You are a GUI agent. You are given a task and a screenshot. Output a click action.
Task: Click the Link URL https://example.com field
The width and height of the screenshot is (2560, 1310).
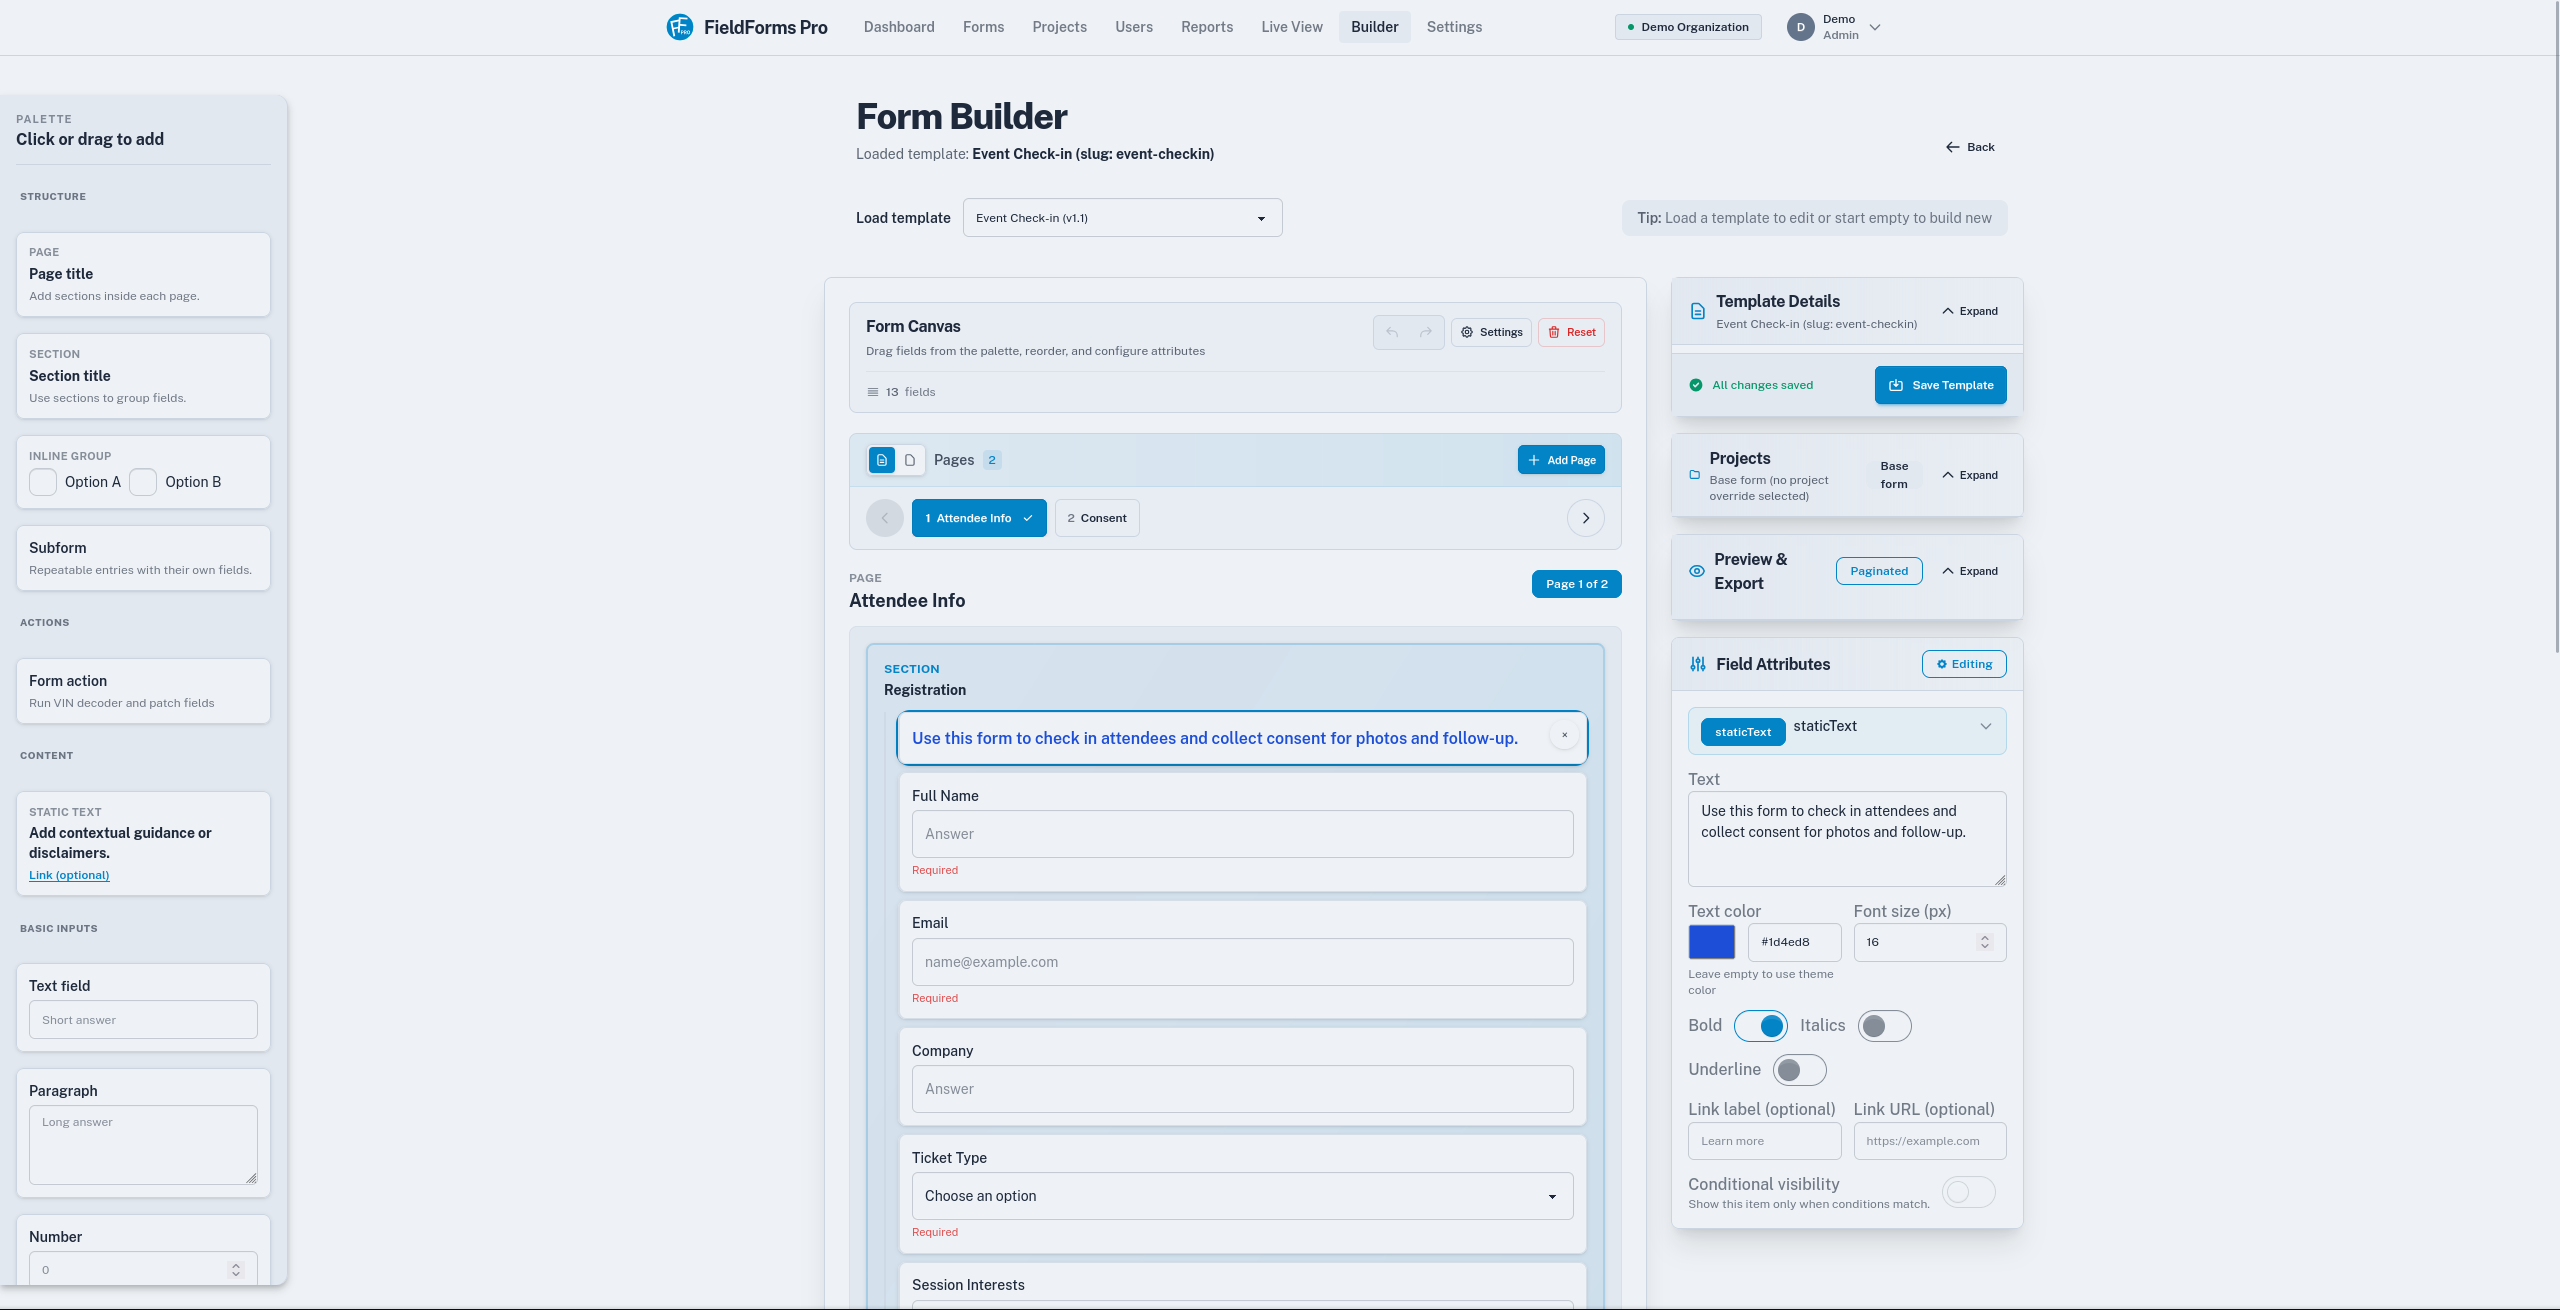(1930, 1141)
